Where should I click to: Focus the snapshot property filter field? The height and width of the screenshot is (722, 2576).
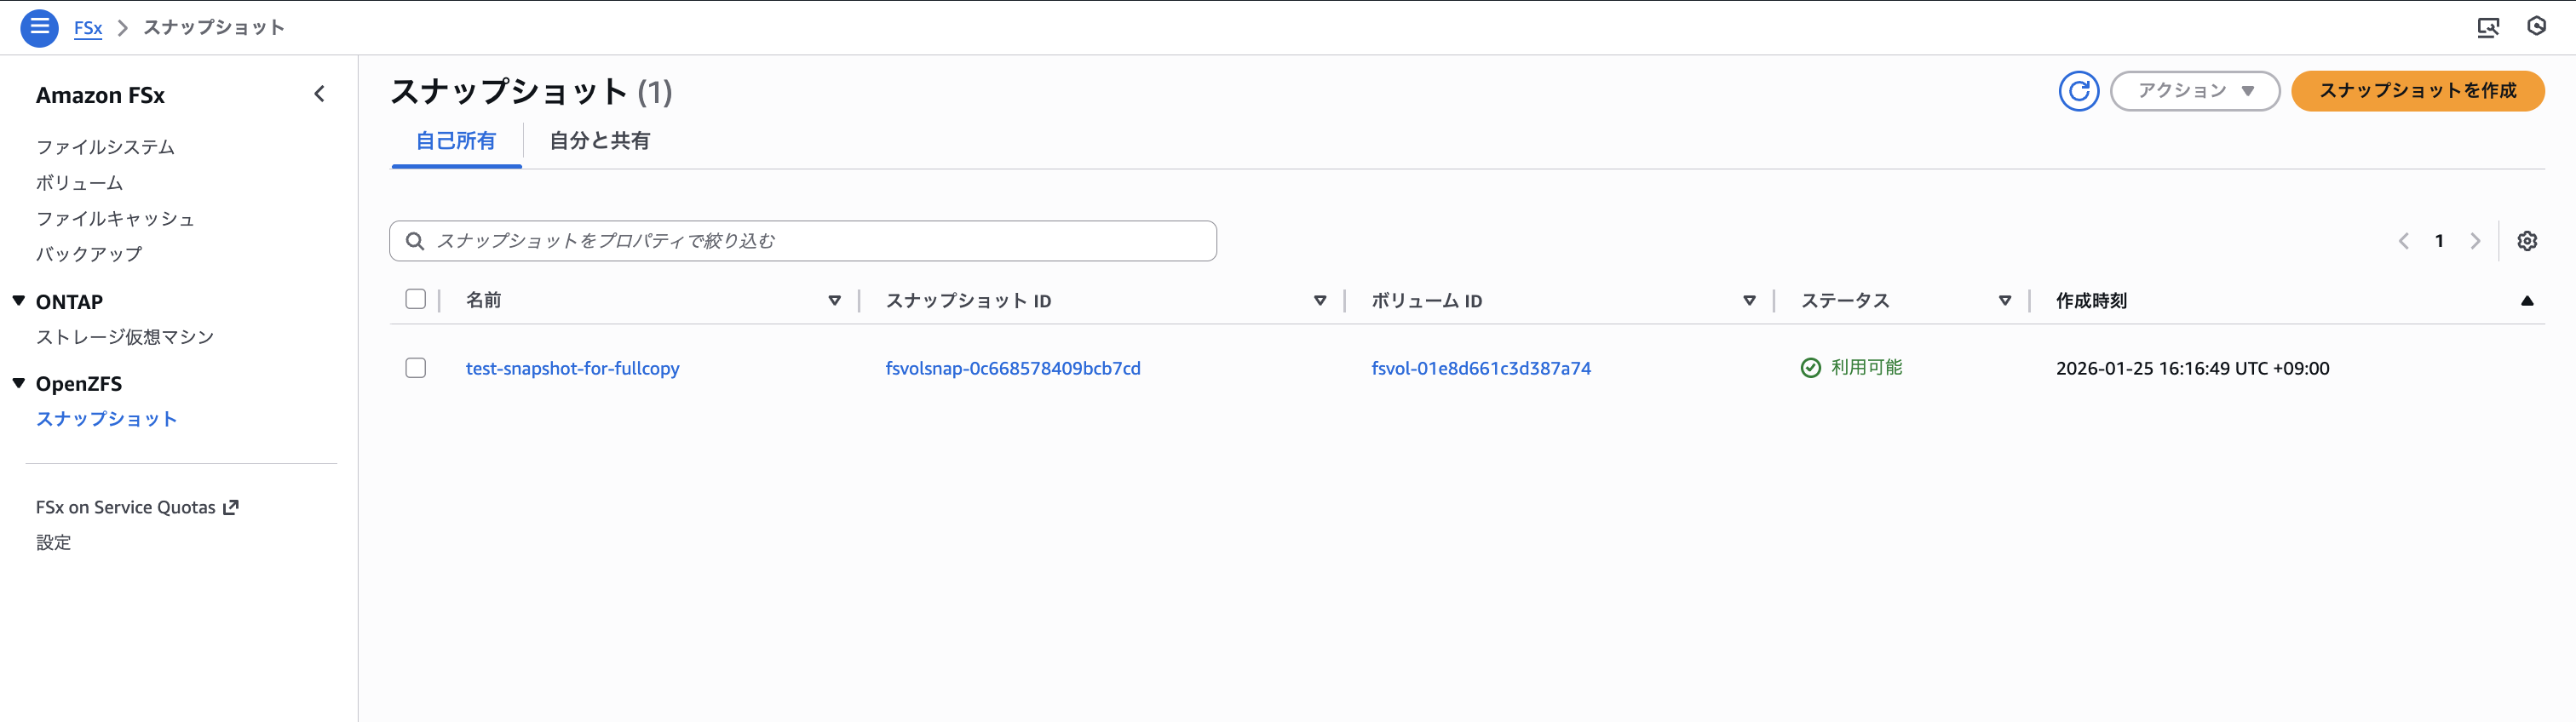pos(803,241)
